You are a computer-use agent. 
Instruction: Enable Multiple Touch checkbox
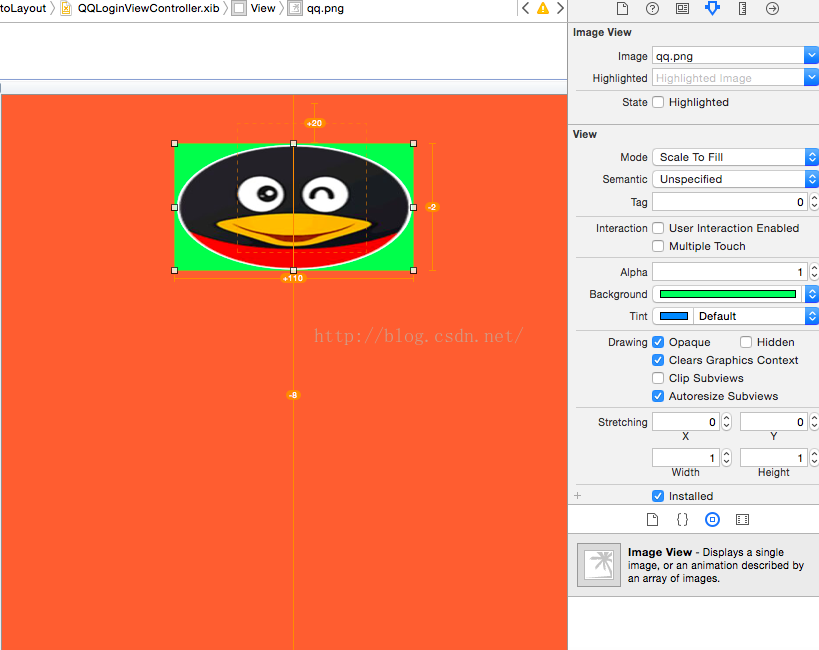(x=658, y=246)
